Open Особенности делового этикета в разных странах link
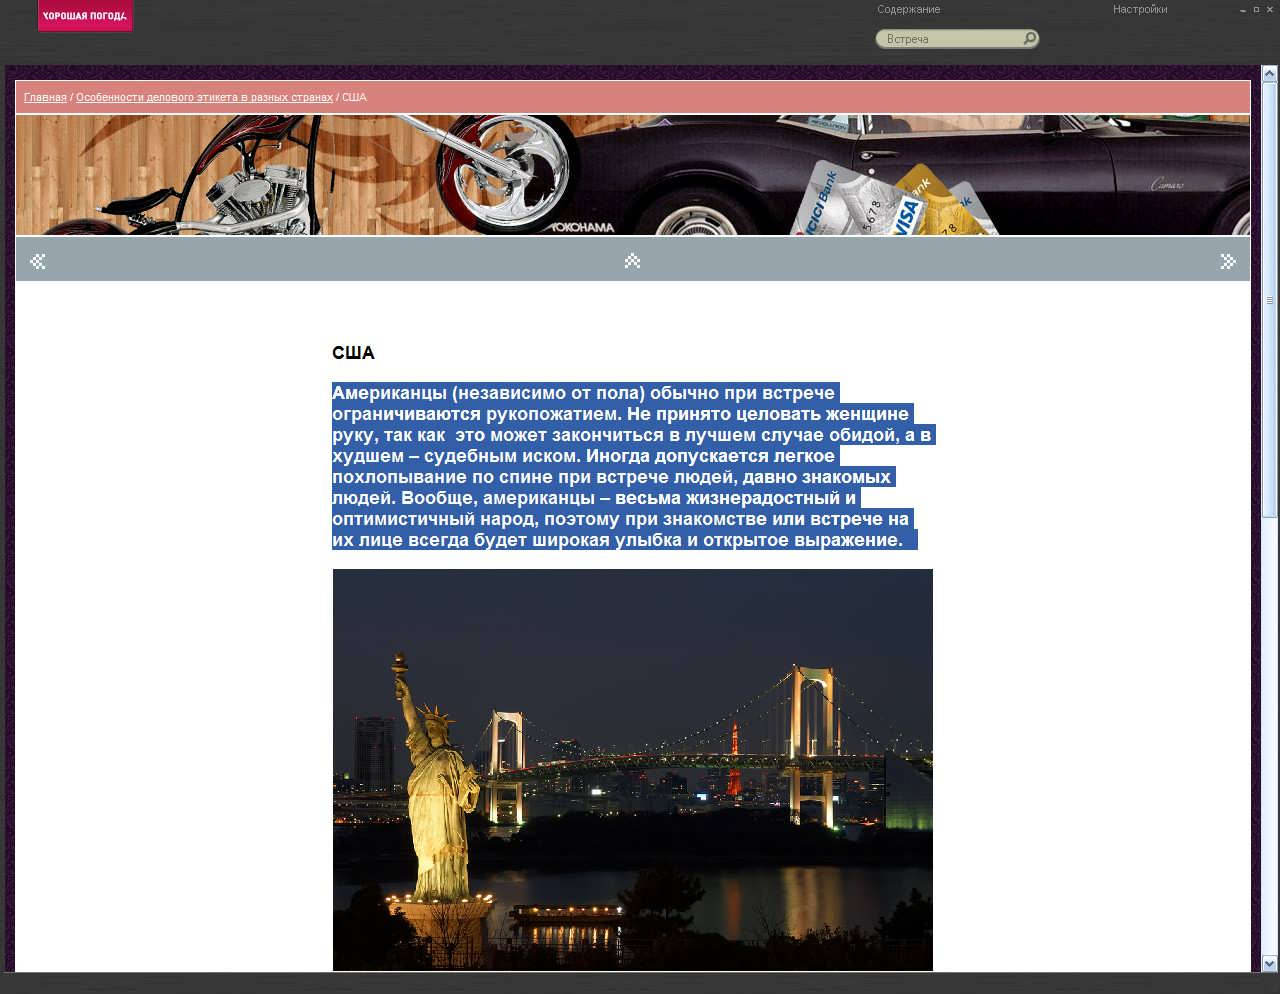This screenshot has height=994, width=1280. tap(204, 98)
